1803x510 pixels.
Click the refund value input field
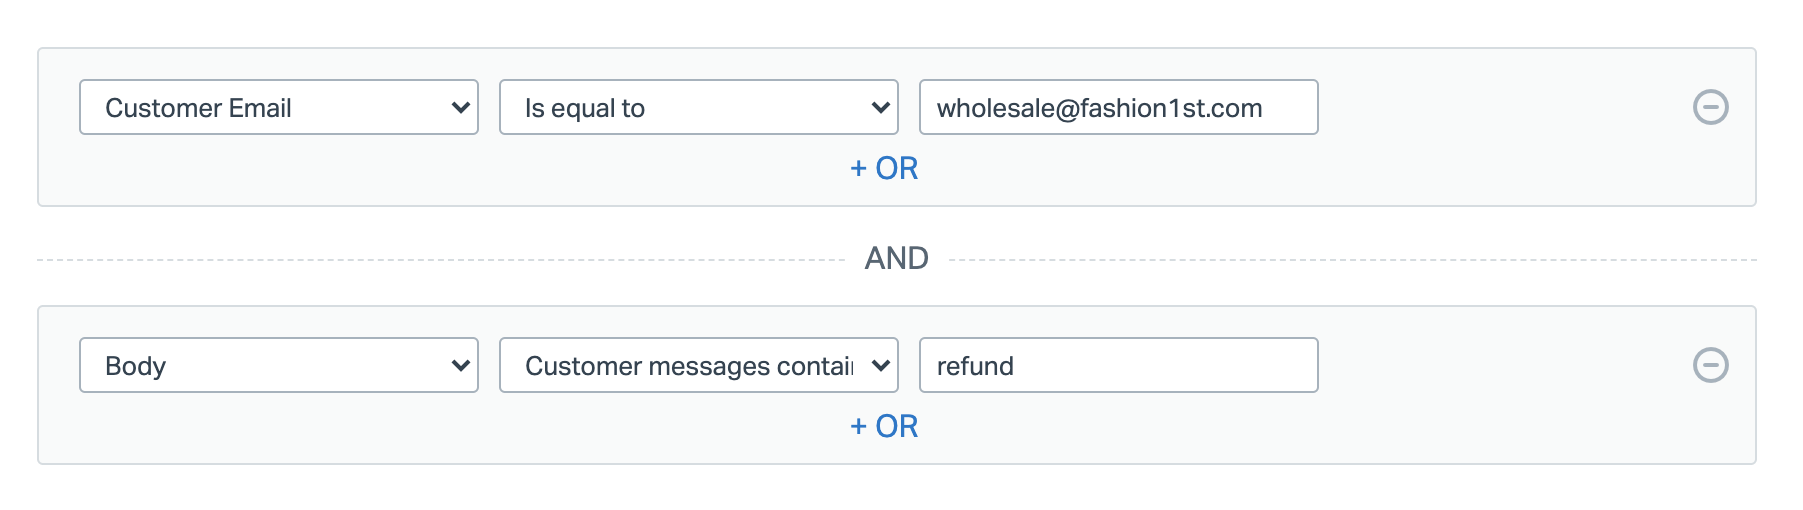[1117, 365]
